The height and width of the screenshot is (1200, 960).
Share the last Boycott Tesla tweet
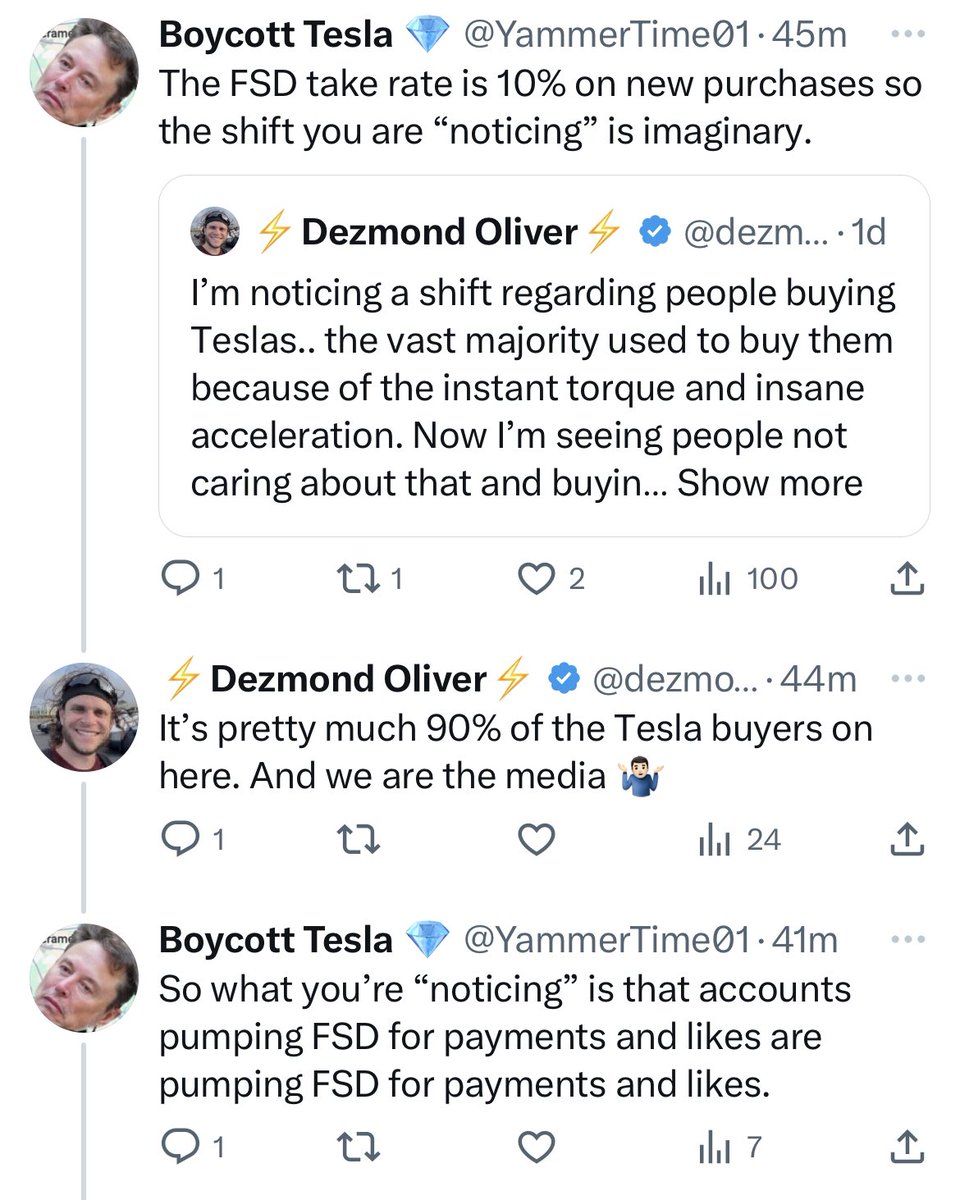[x=904, y=1146]
